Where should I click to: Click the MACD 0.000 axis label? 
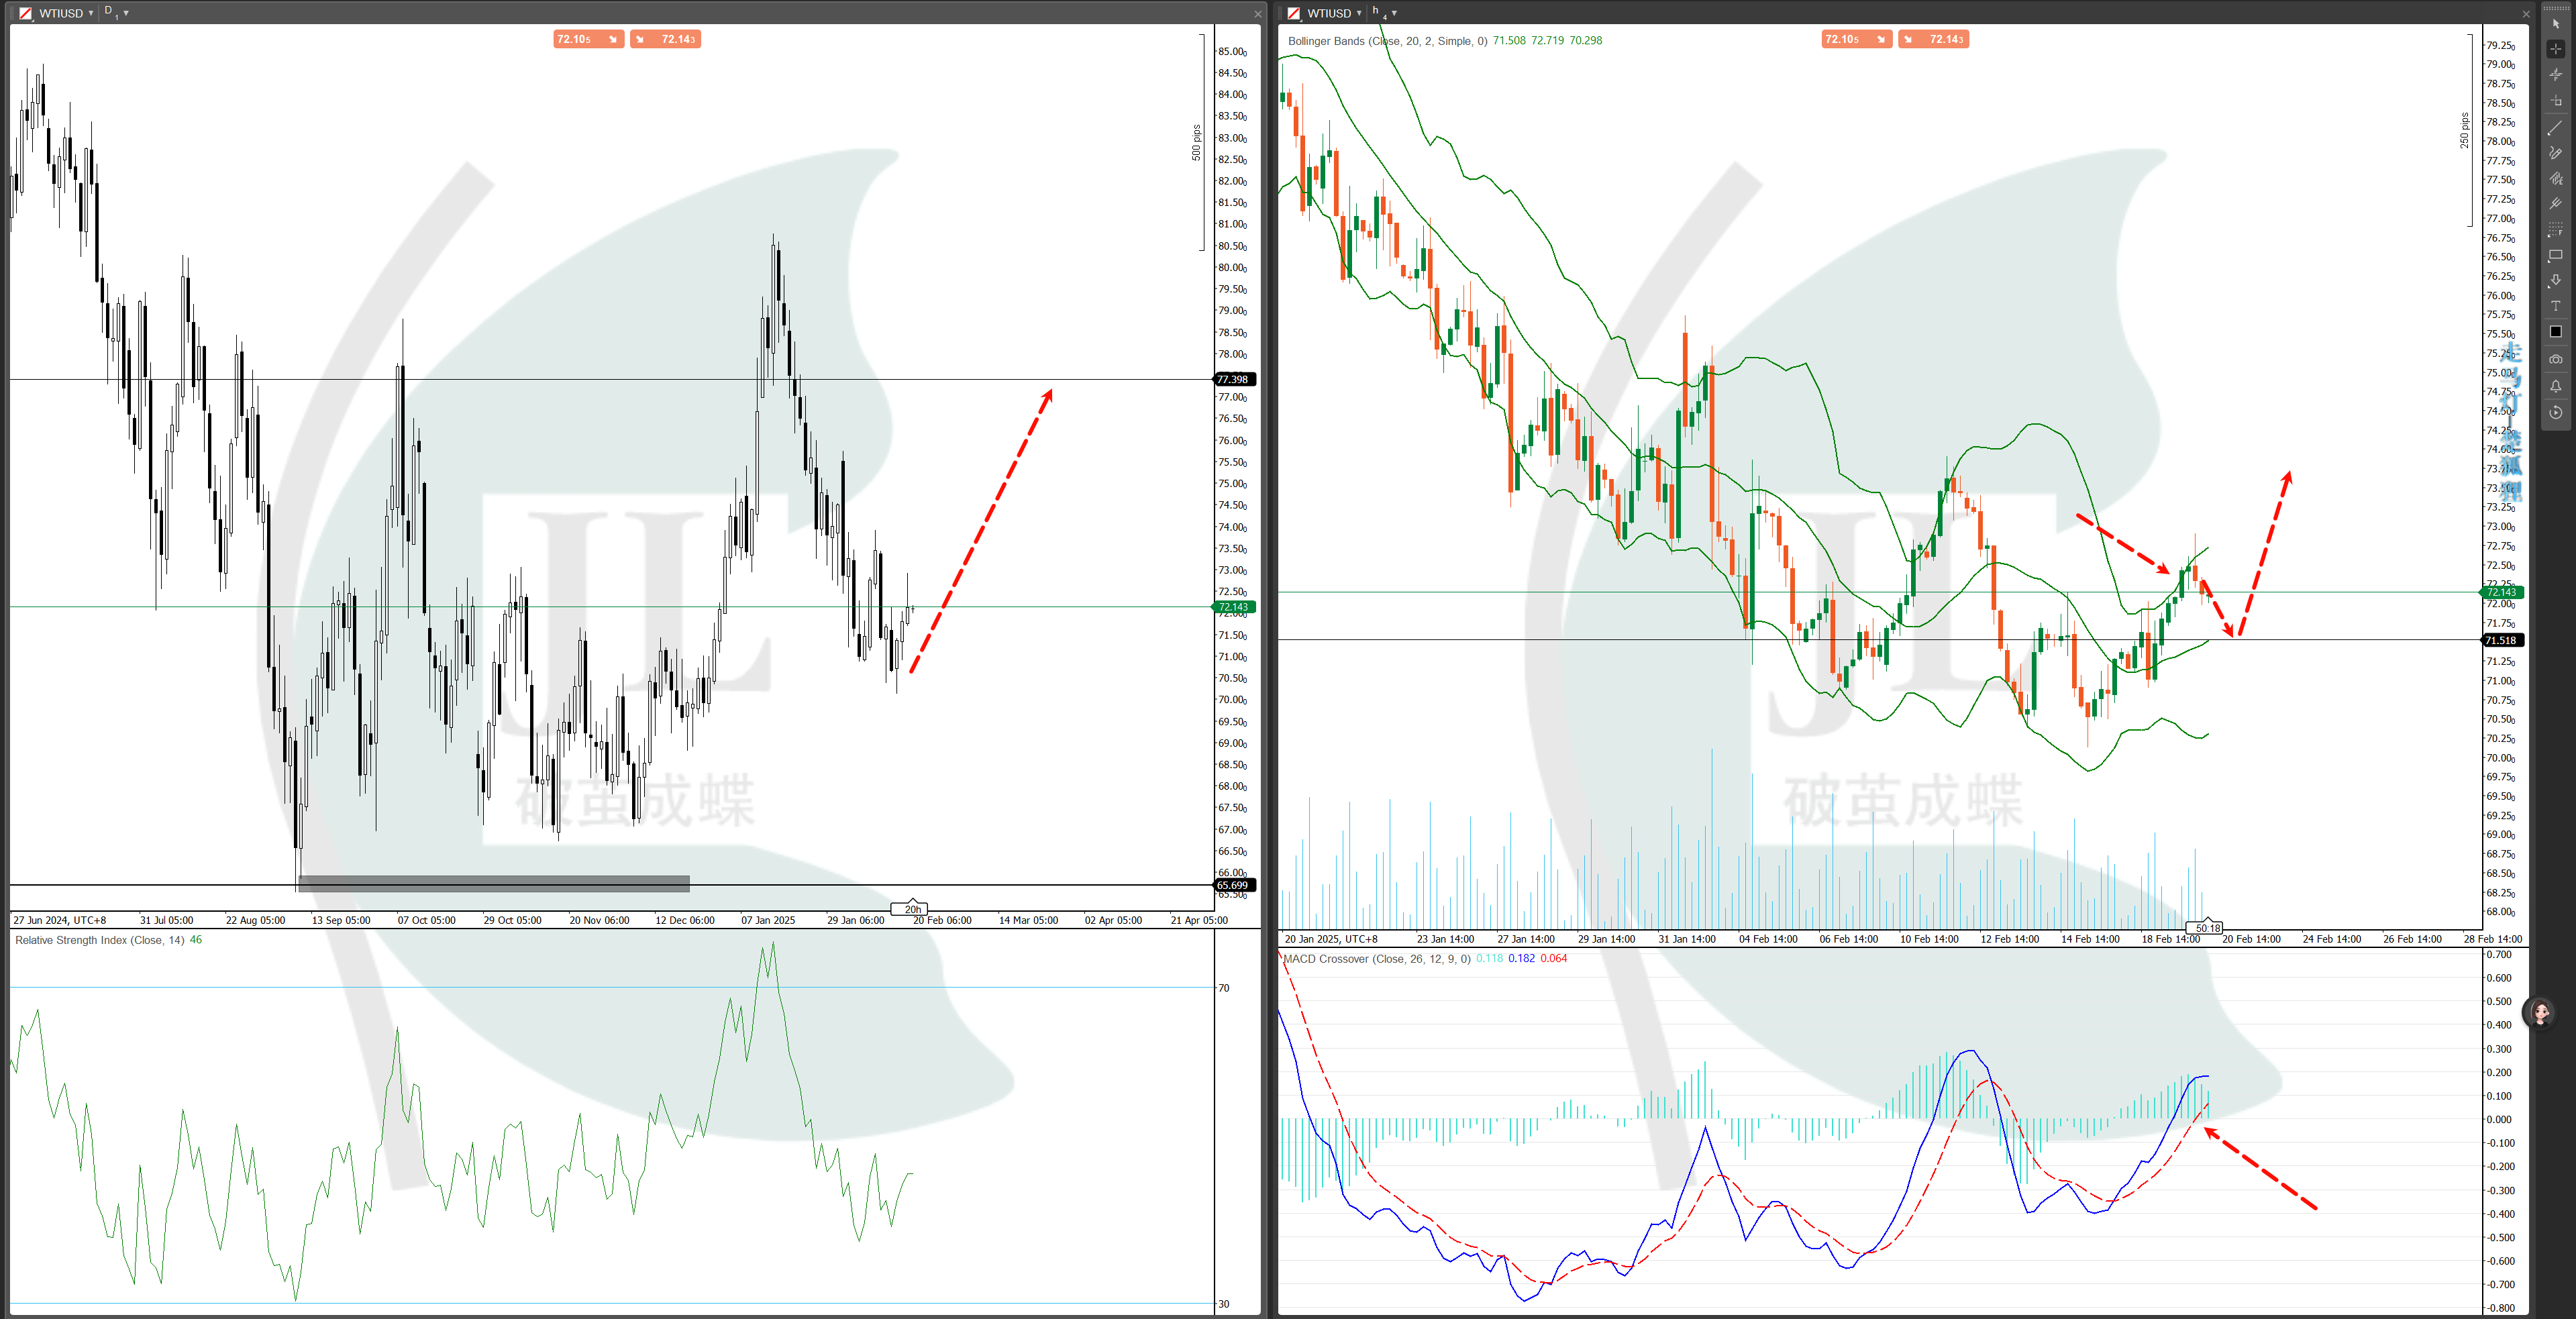click(x=2499, y=1119)
